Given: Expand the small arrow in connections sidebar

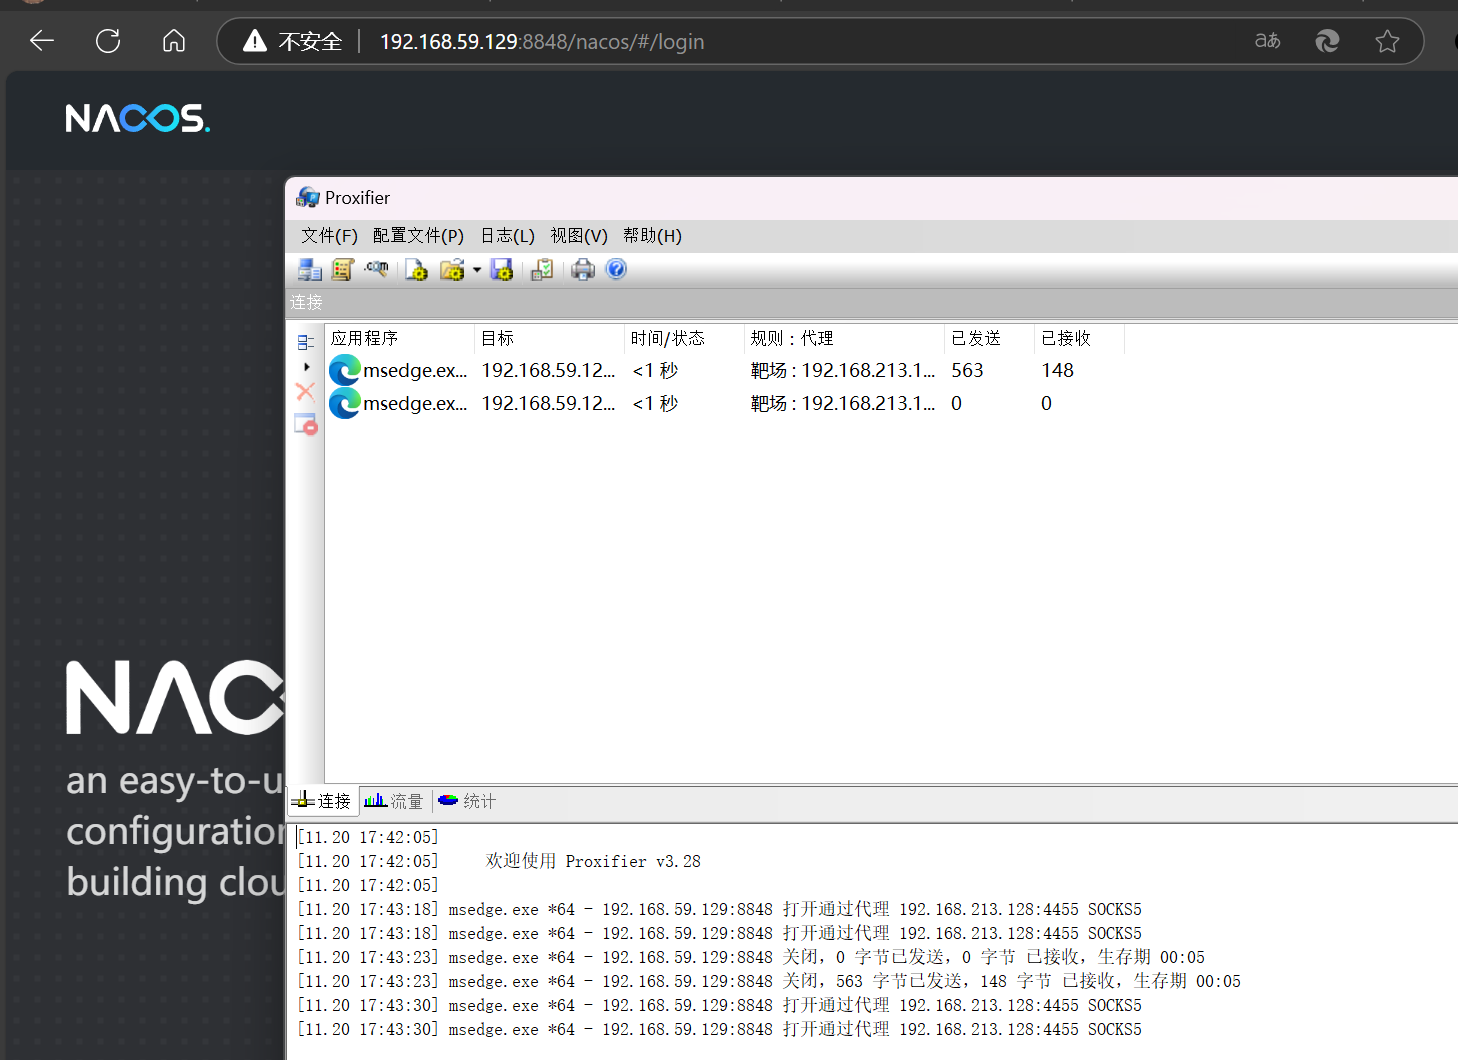Looking at the screenshot, I should pyautogui.click(x=306, y=367).
